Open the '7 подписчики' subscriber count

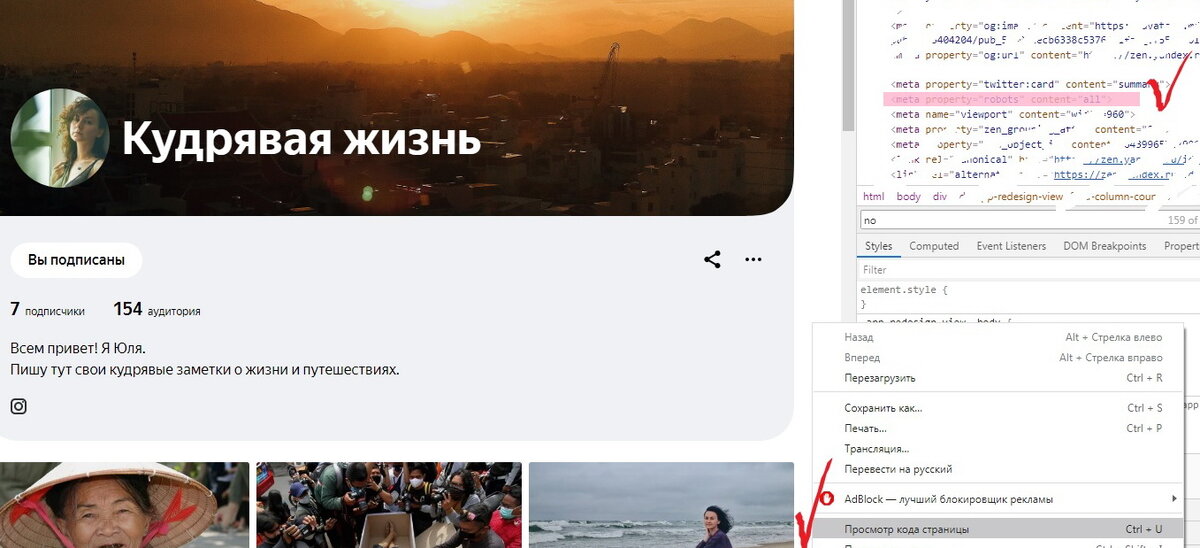(48, 310)
